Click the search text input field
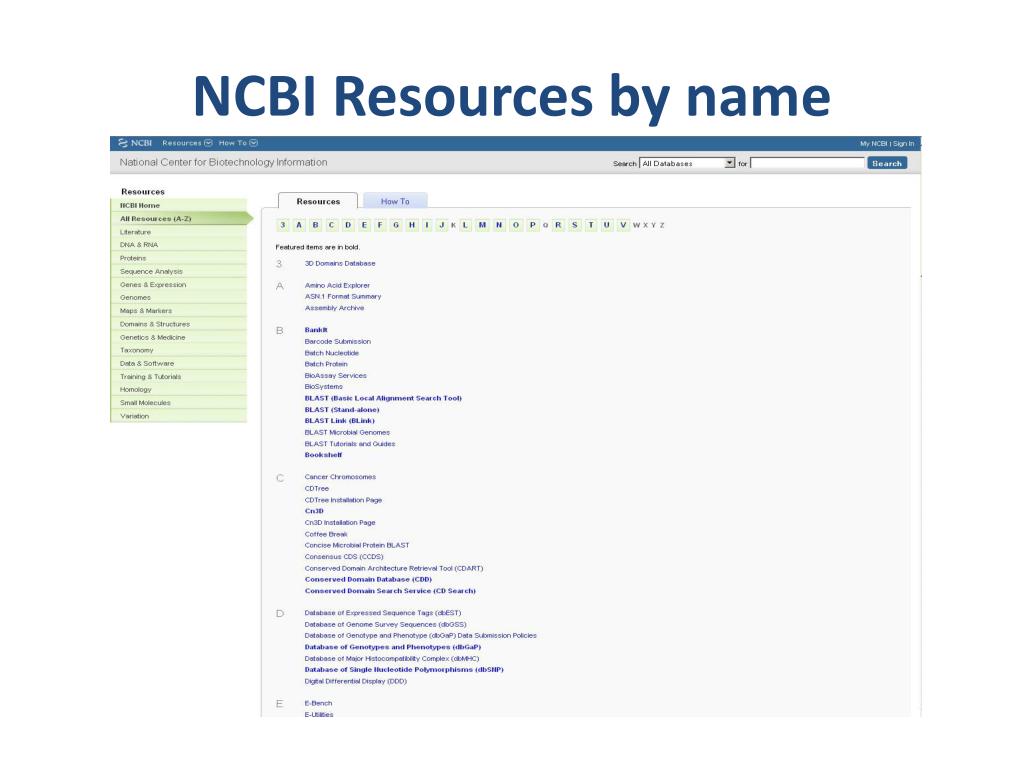Viewport: 1024px width, 768px height. 808,163
